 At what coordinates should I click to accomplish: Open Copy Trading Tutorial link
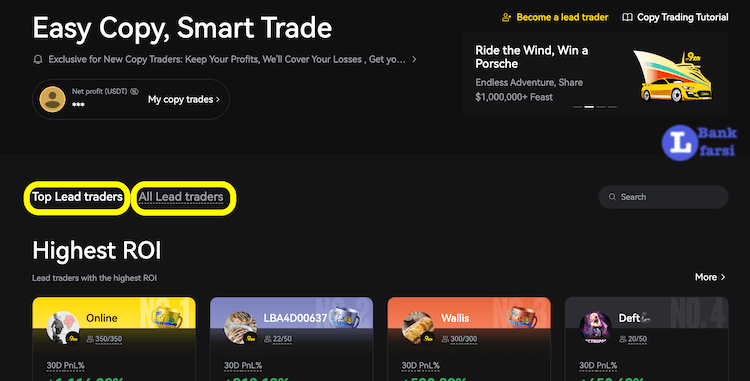coord(683,18)
